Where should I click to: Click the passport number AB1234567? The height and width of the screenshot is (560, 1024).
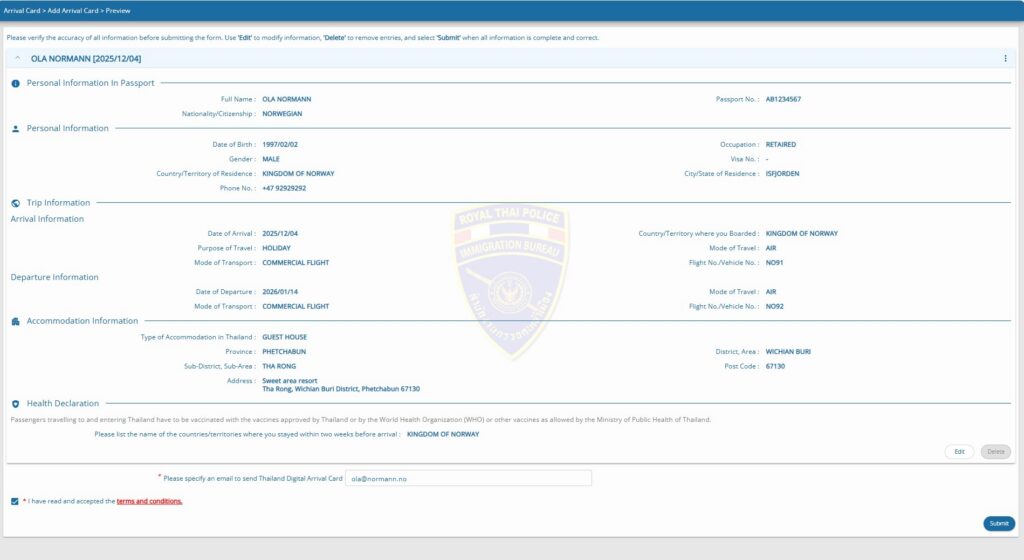[x=783, y=99]
